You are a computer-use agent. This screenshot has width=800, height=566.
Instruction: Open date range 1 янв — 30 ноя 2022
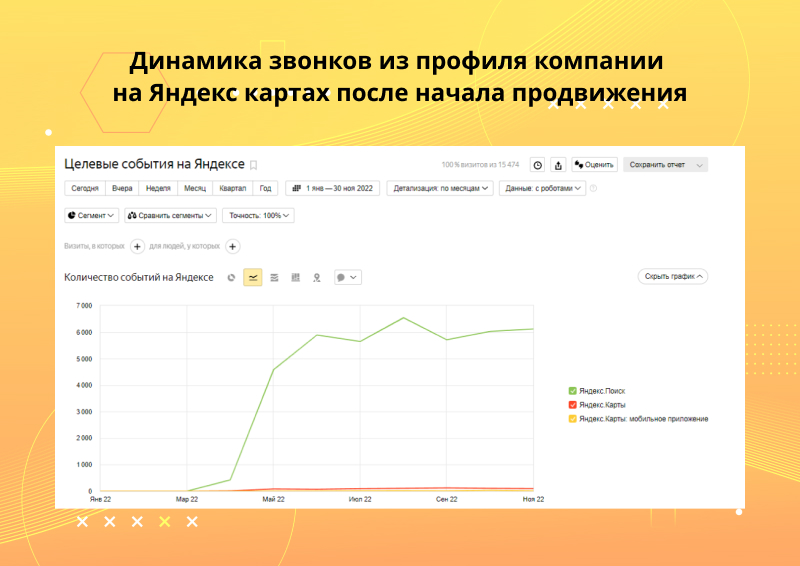tap(332, 188)
